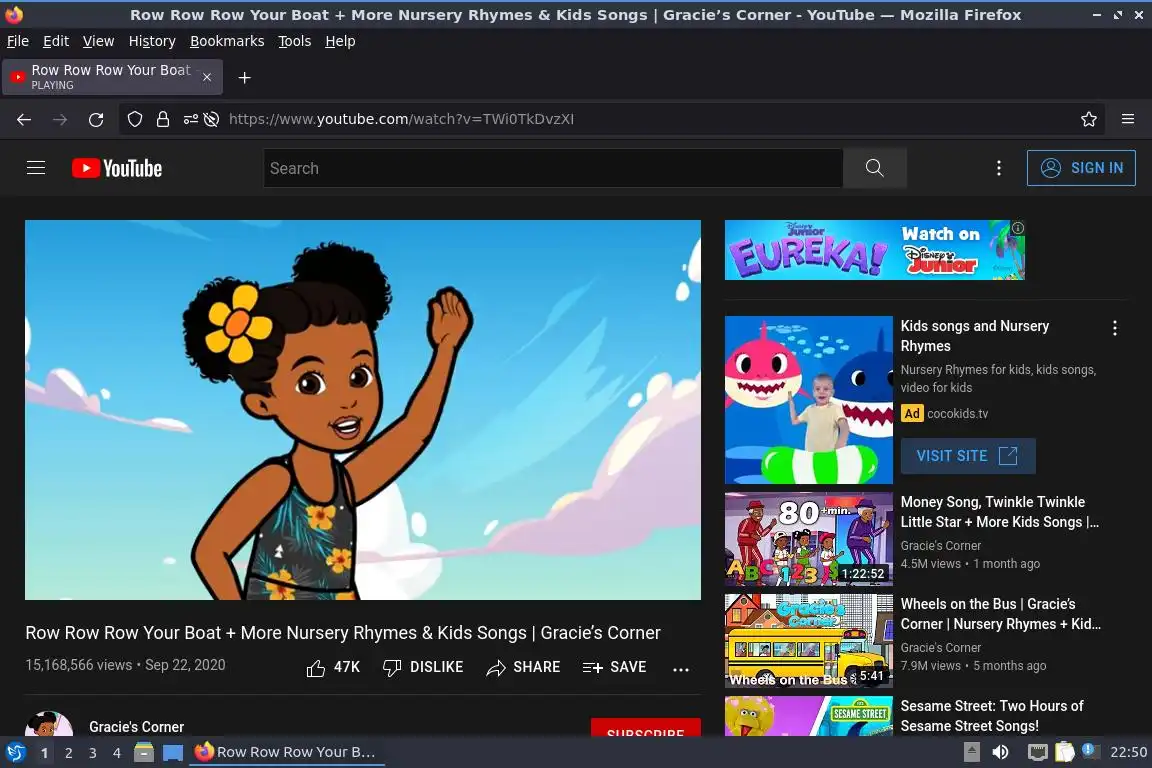The height and width of the screenshot is (768, 1152).
Task: Open YouTube settings three-dot menu
Action: [998, 168]
